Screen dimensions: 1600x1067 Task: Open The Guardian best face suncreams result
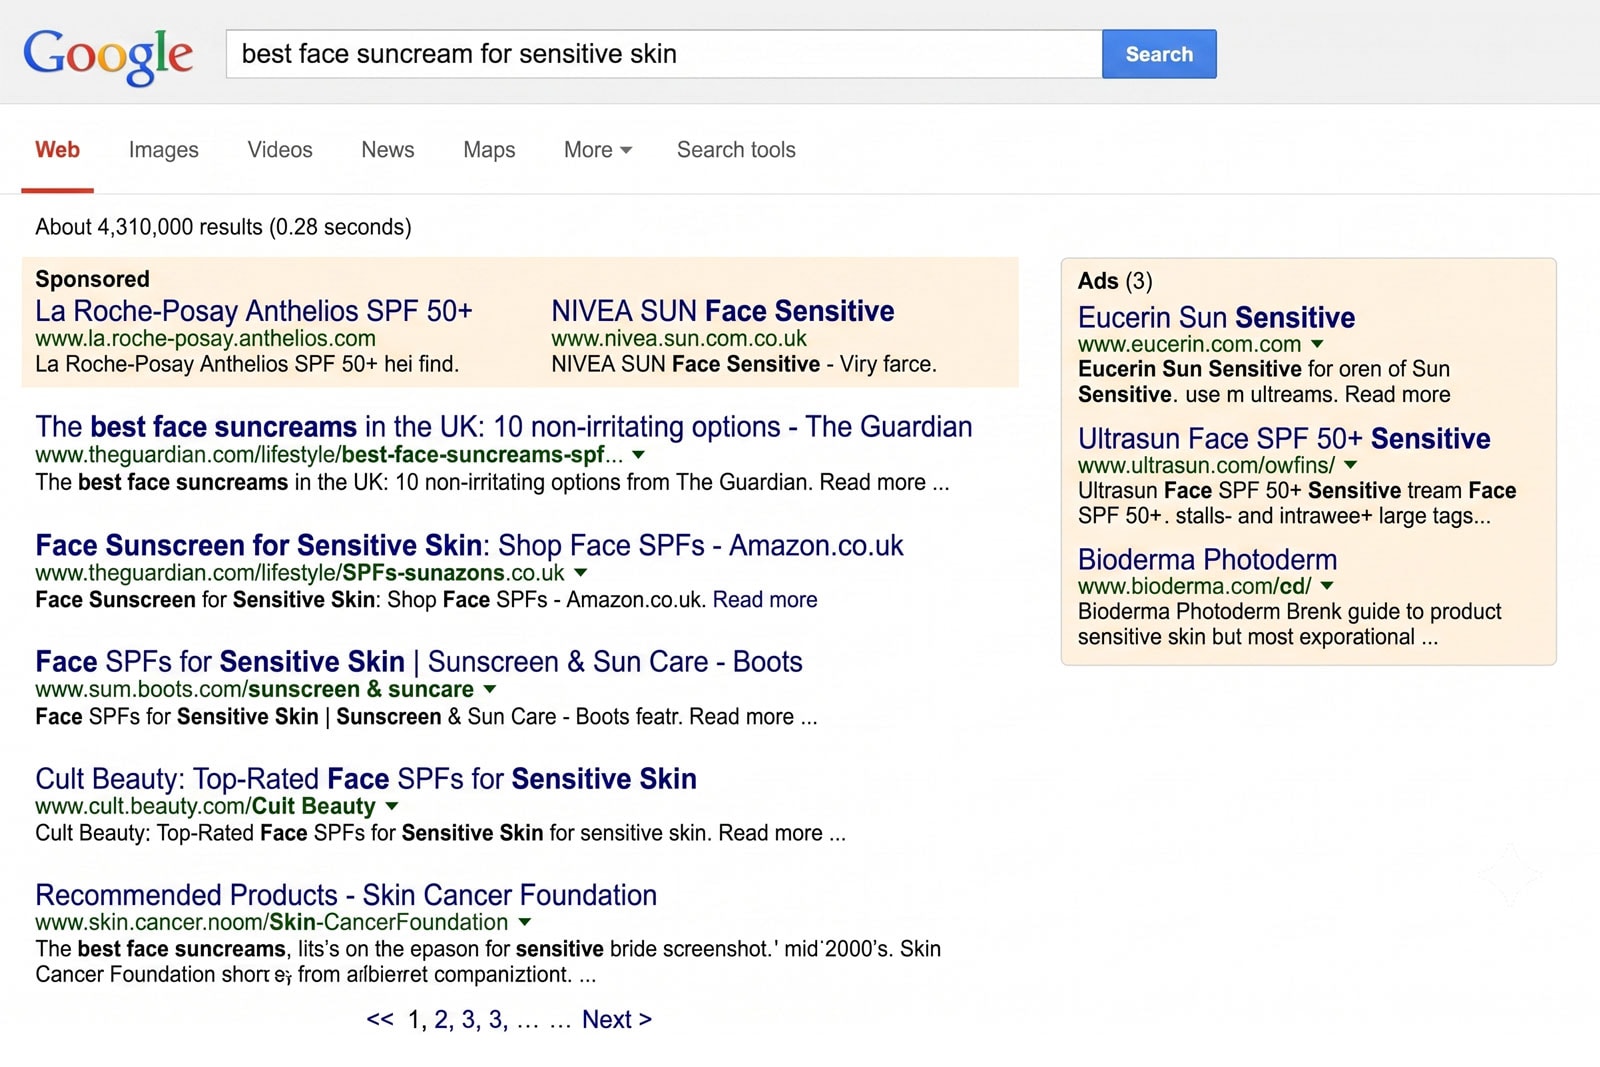tap(504, 427)
